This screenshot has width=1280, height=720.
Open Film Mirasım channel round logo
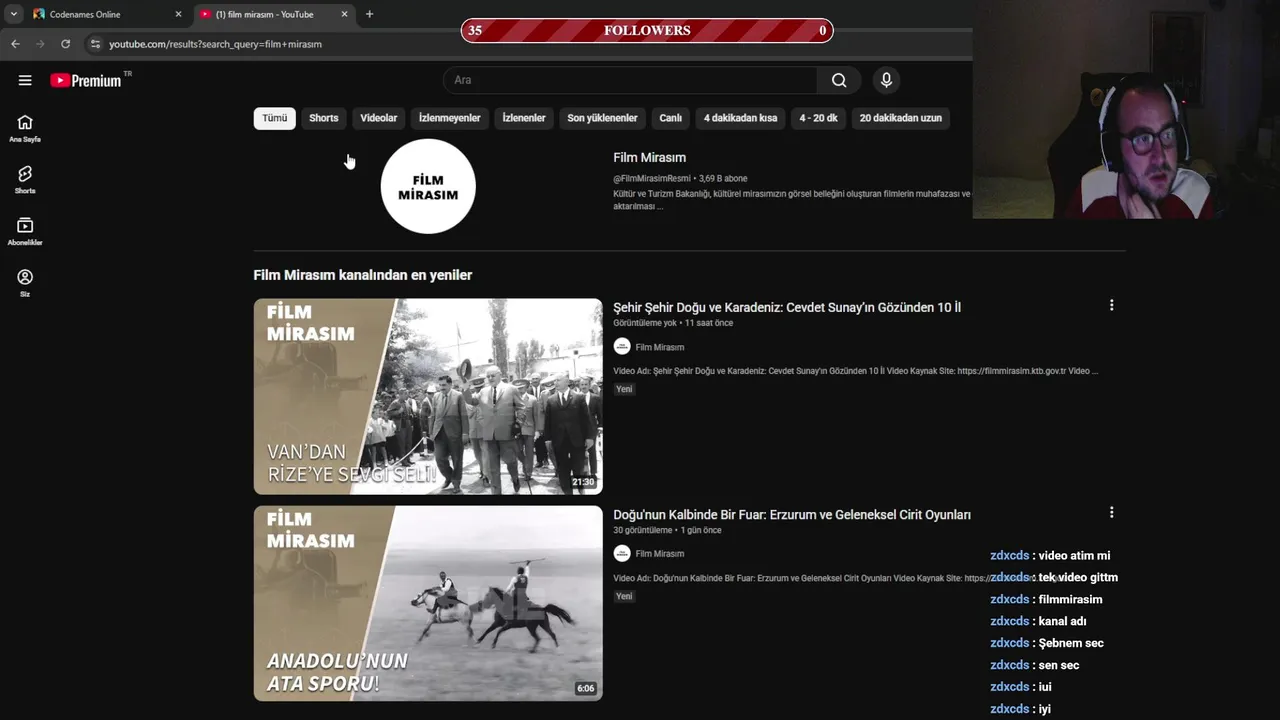428,186
